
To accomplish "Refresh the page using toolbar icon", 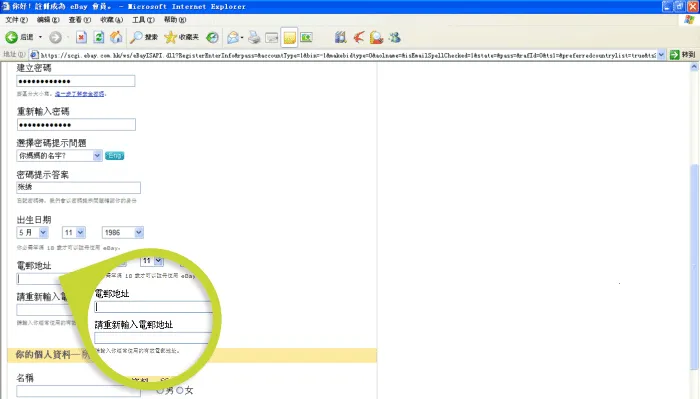I will click(x=99, y=37).
